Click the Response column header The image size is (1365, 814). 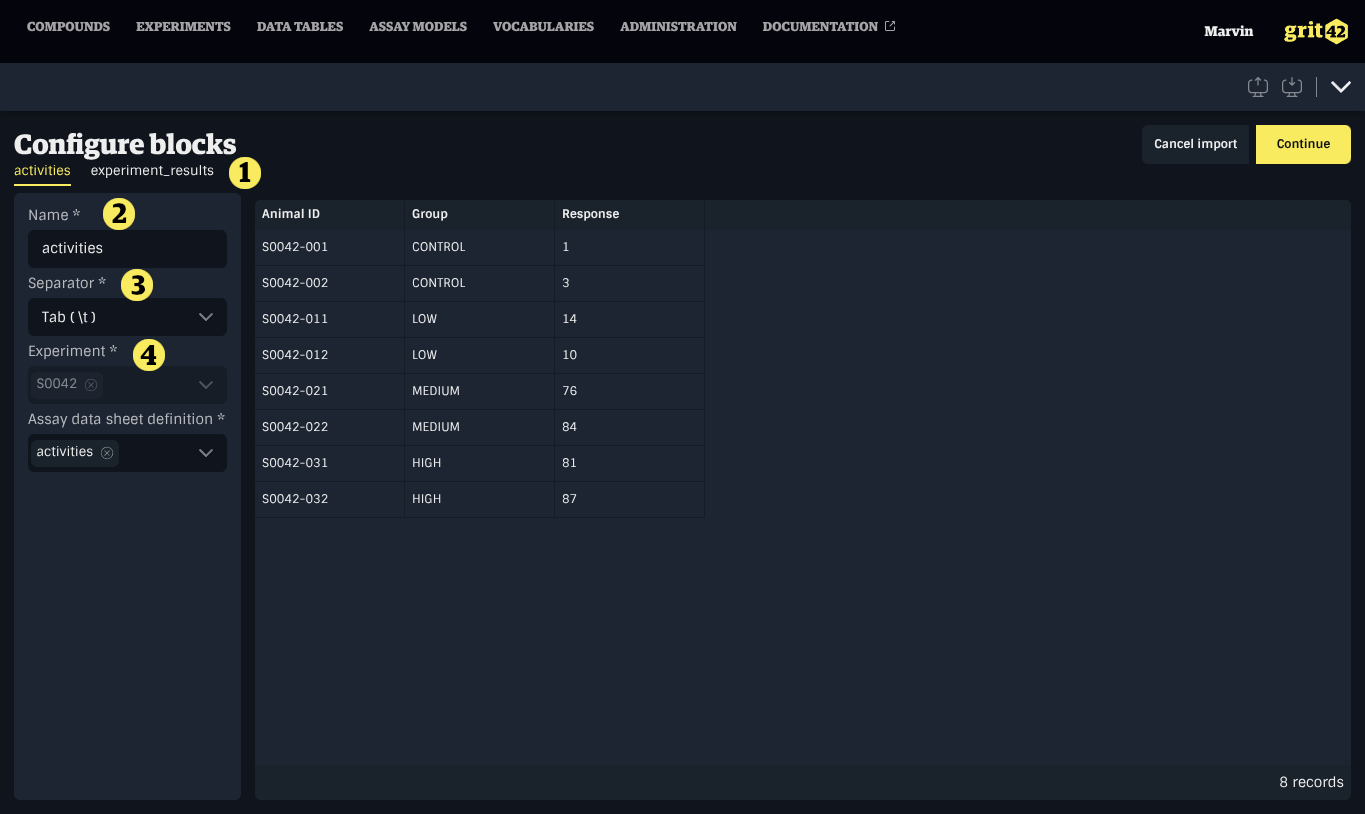630,214
